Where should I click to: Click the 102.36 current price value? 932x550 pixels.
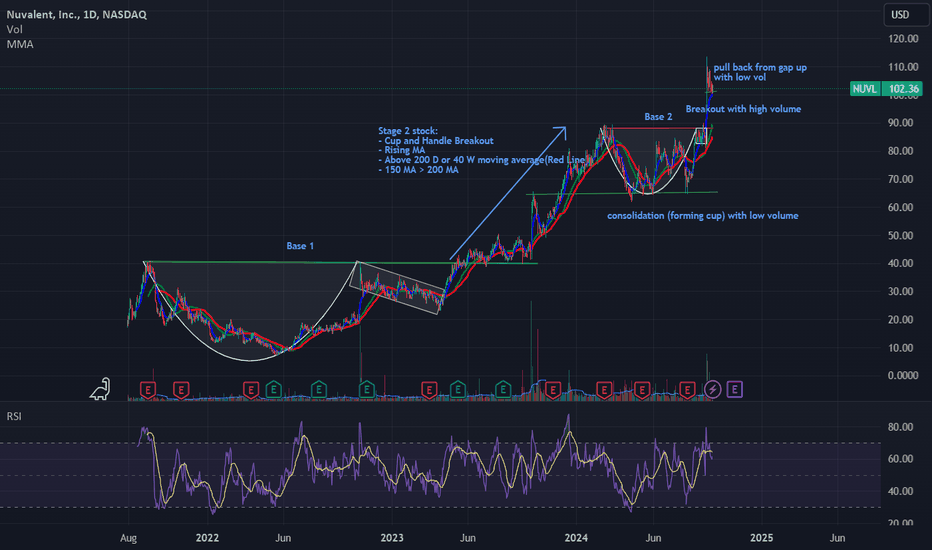[903, 89]
